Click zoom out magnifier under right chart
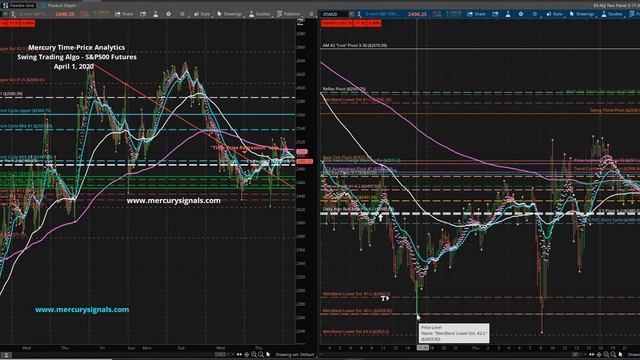The width and height of the screenshot is (640, 360). coord(613,355)
